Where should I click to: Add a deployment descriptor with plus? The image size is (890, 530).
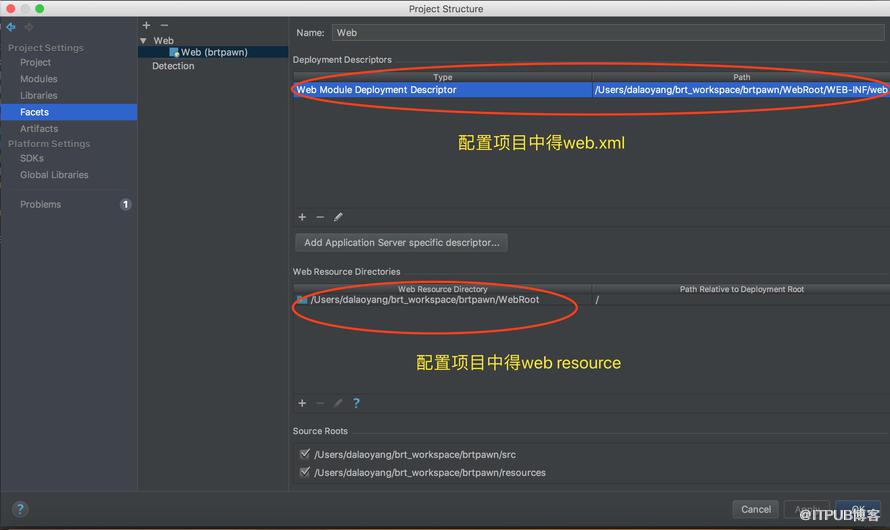click(x=302, y=217)
